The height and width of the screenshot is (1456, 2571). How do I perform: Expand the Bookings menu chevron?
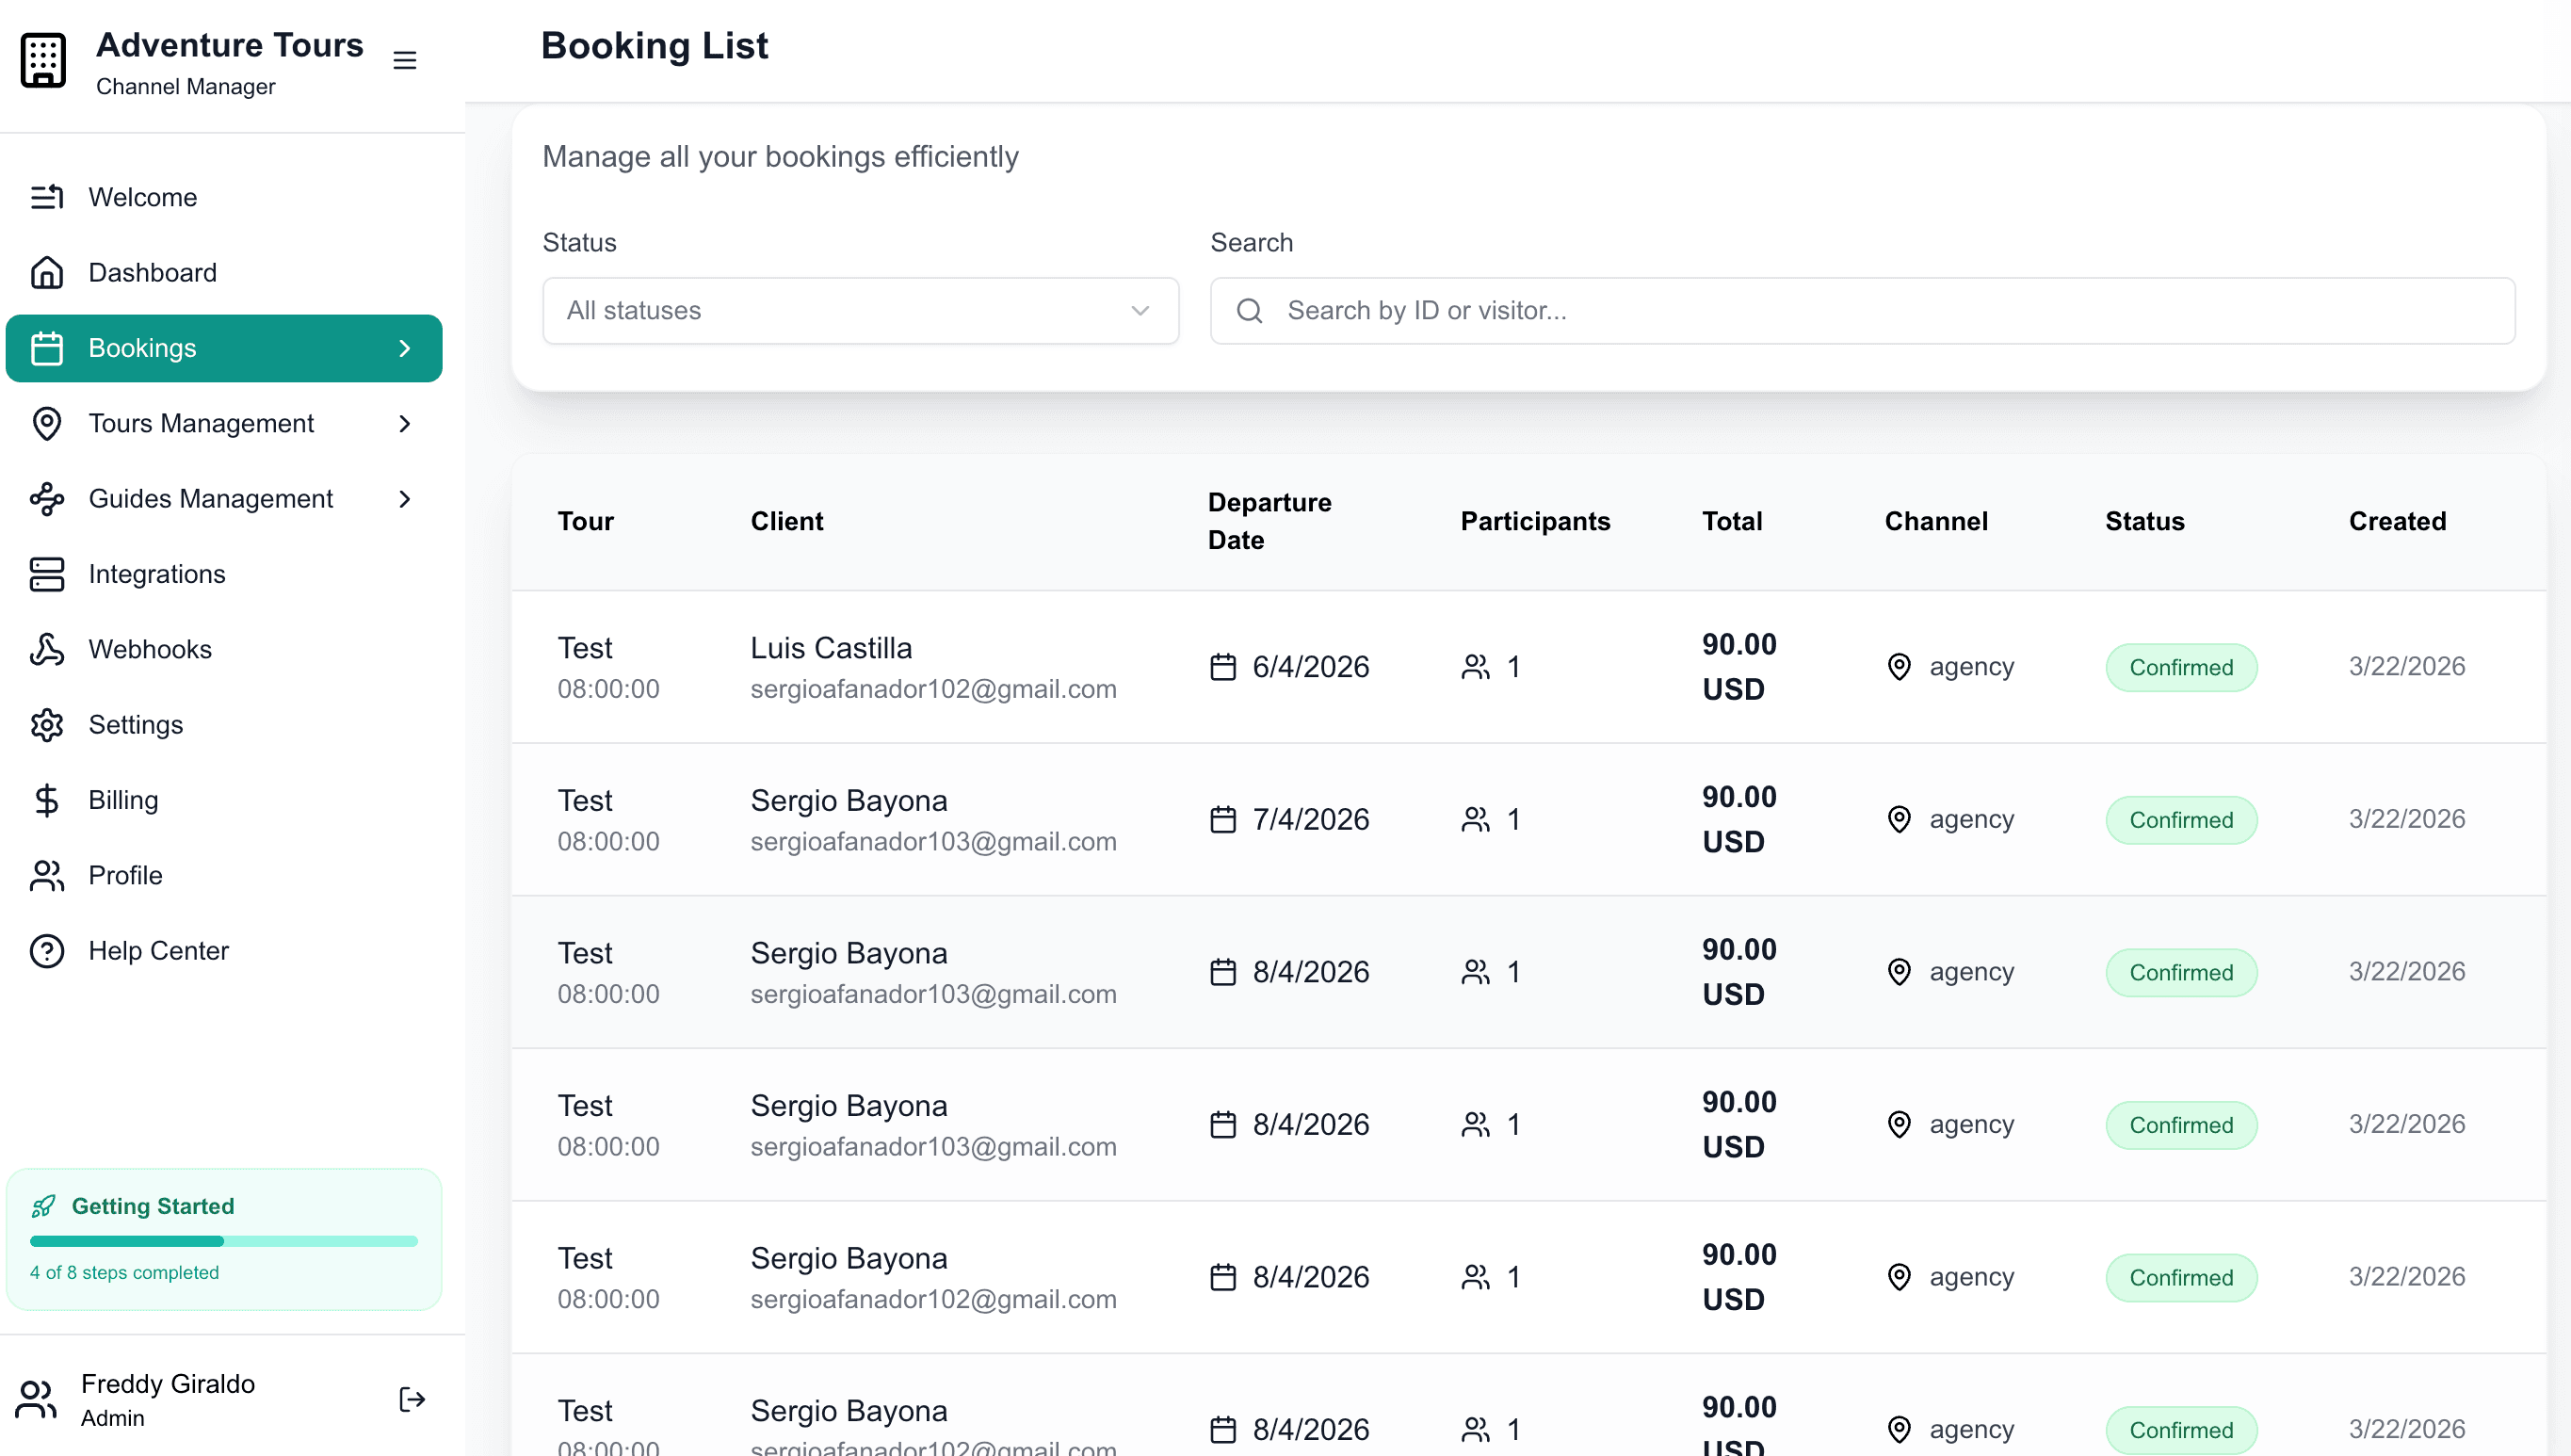405,349
